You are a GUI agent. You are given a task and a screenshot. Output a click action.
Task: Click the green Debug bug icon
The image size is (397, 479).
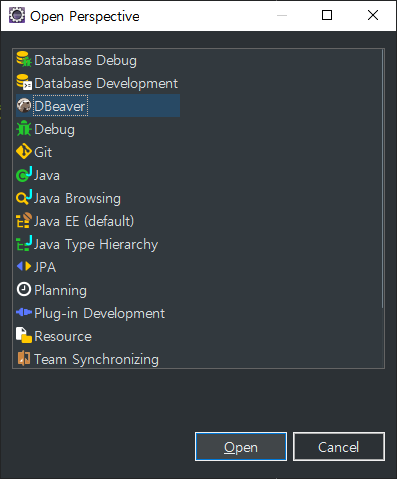(24, 129)
